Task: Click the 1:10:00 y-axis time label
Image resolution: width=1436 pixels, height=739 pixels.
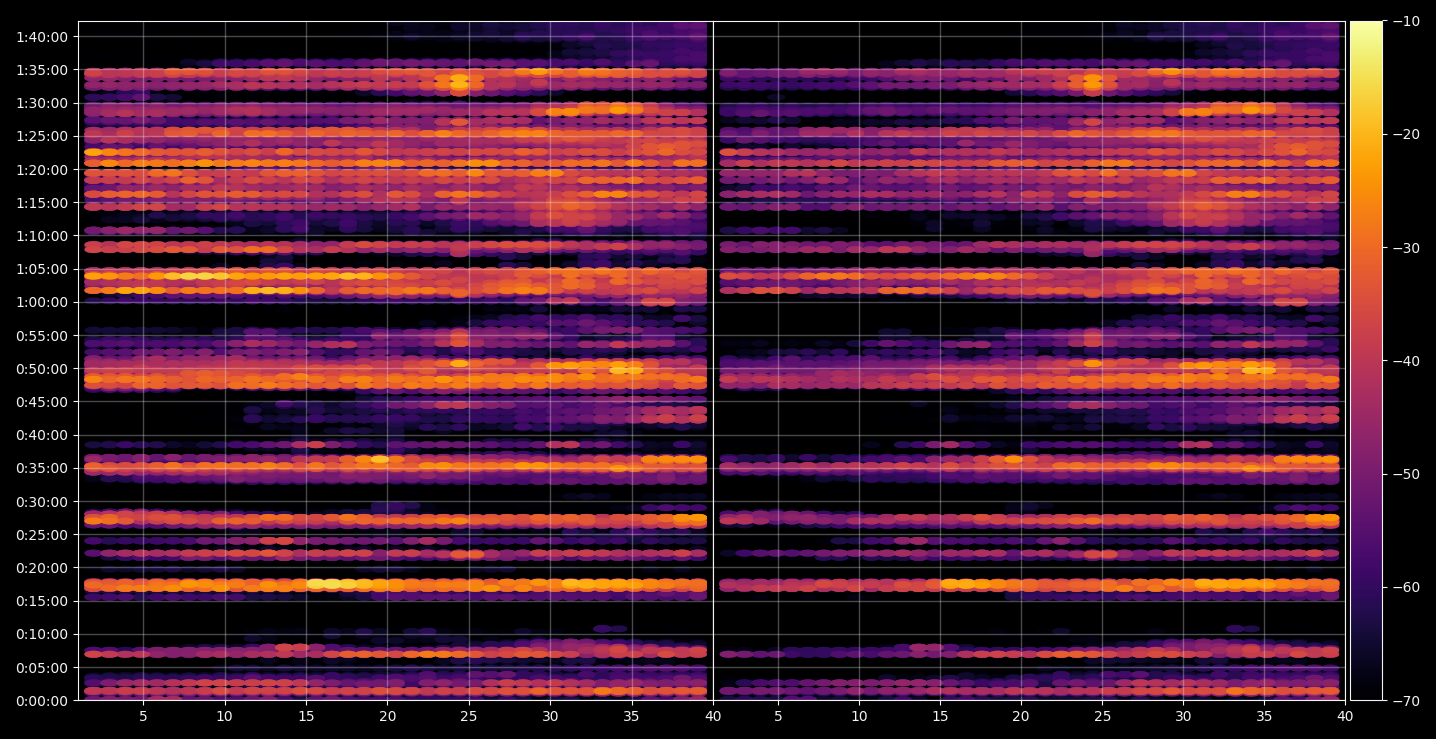Action: click(43, 236)
